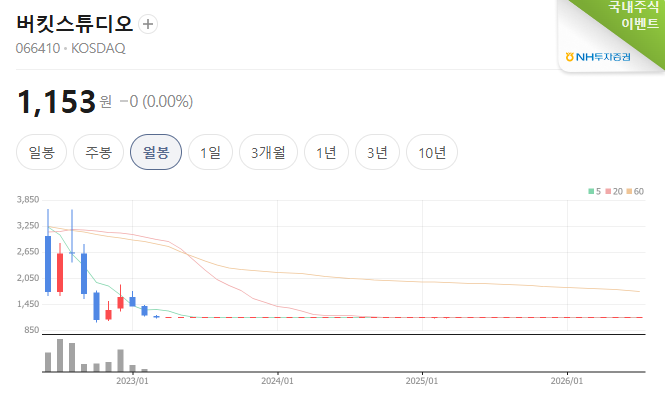
Task: Click the current price 1,153 원 figure
Action: [x=64, y=102]
